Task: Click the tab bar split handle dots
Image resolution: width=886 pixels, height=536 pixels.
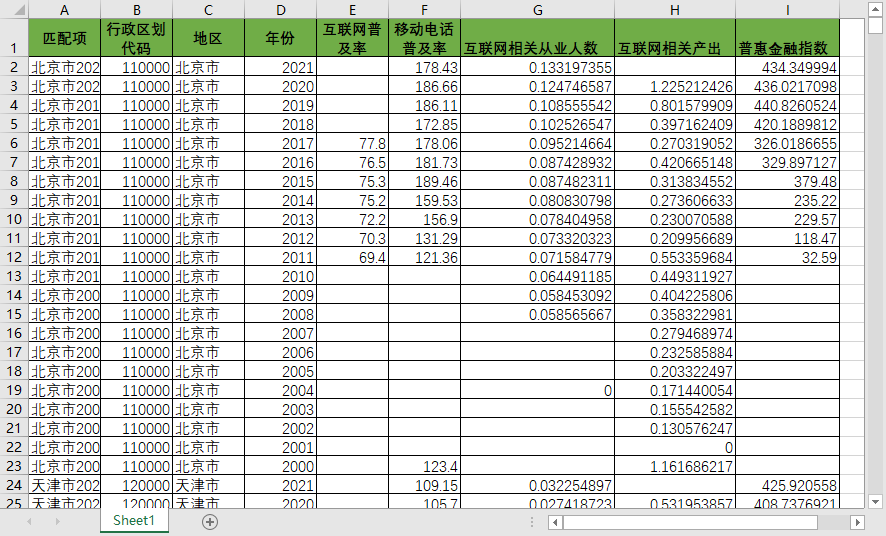Action: click(x=532, y=522)
